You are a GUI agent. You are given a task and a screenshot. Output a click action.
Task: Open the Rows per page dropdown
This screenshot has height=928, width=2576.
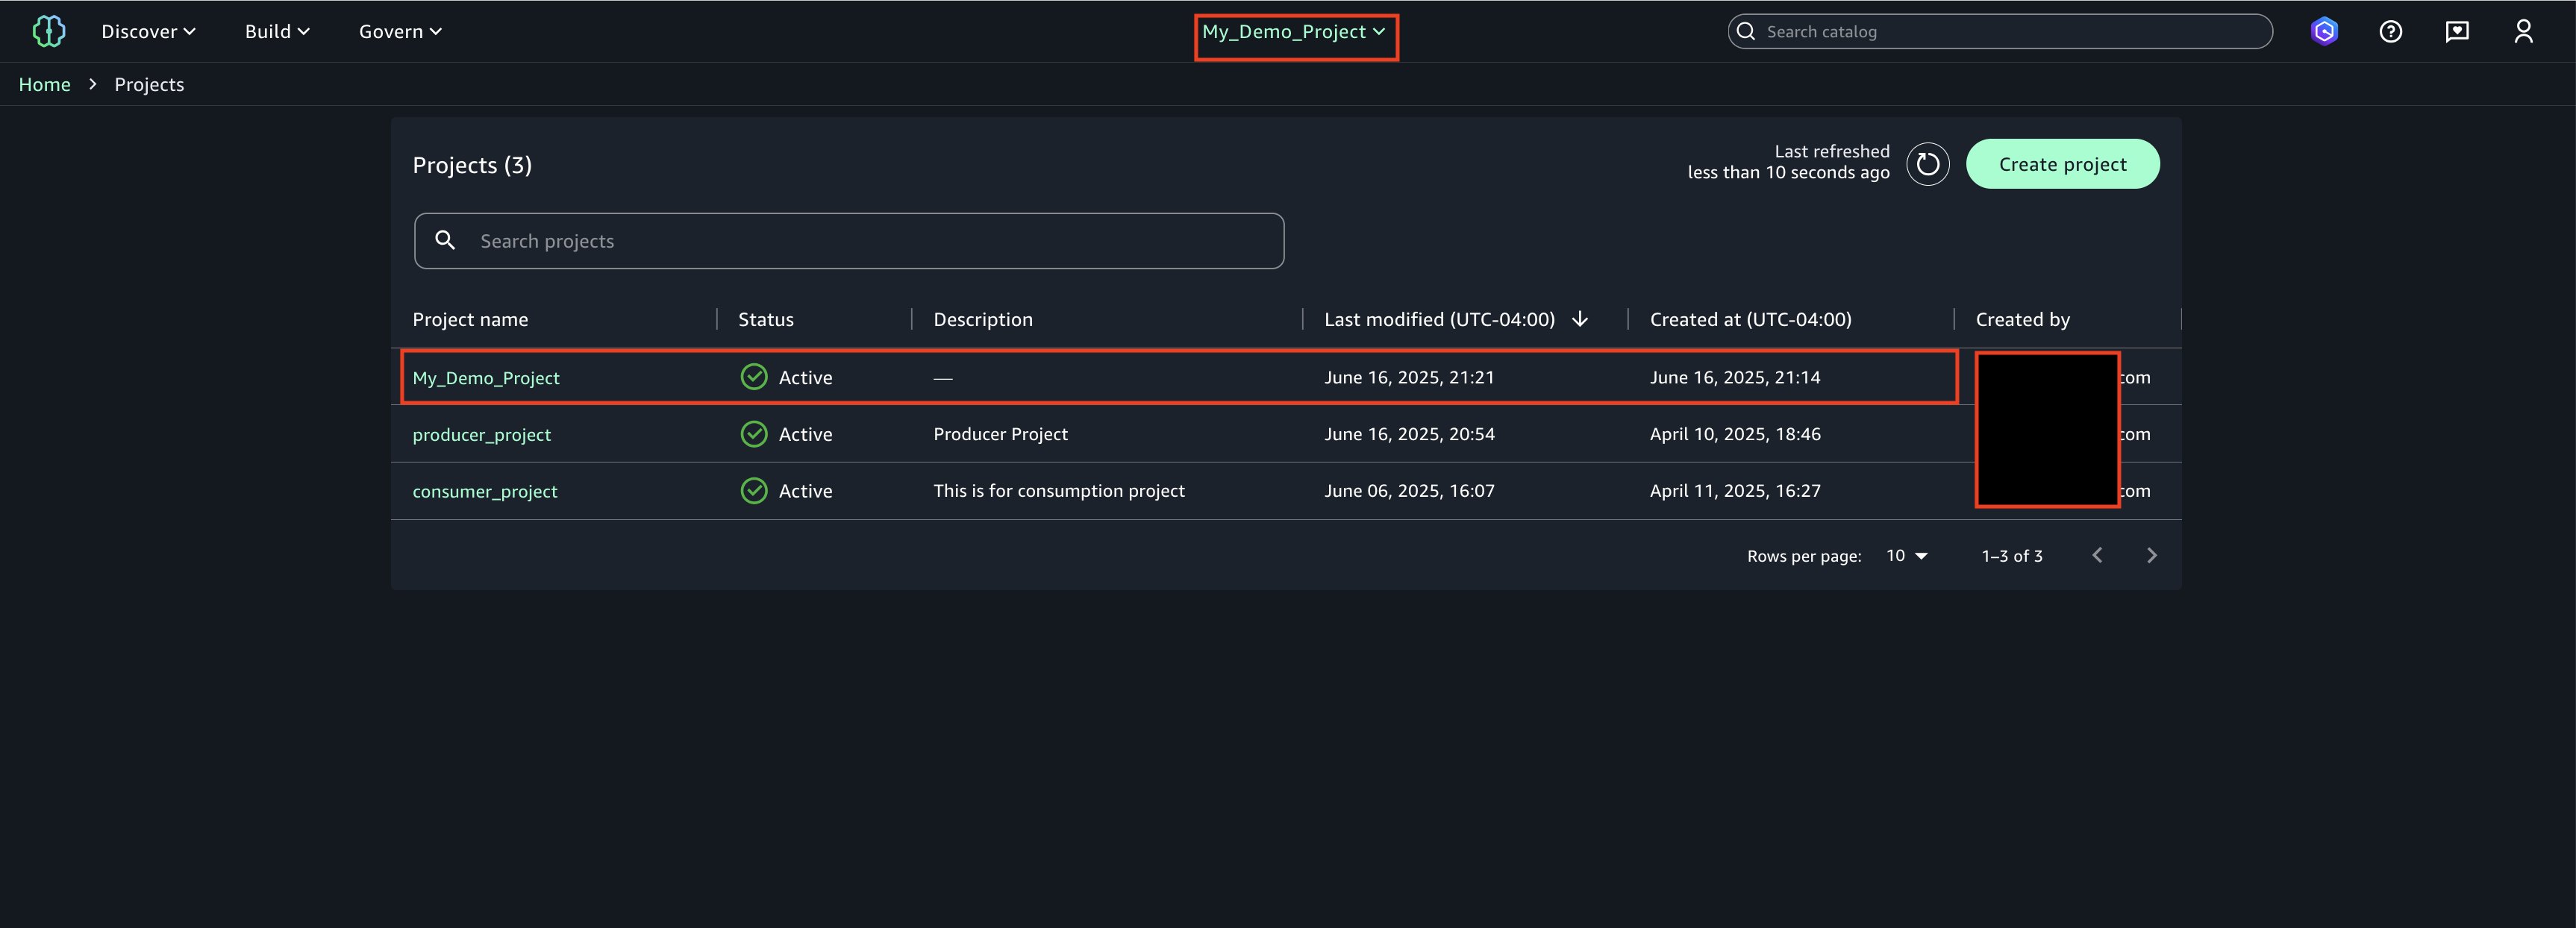pyautogui.click(x=1906, y=556)
